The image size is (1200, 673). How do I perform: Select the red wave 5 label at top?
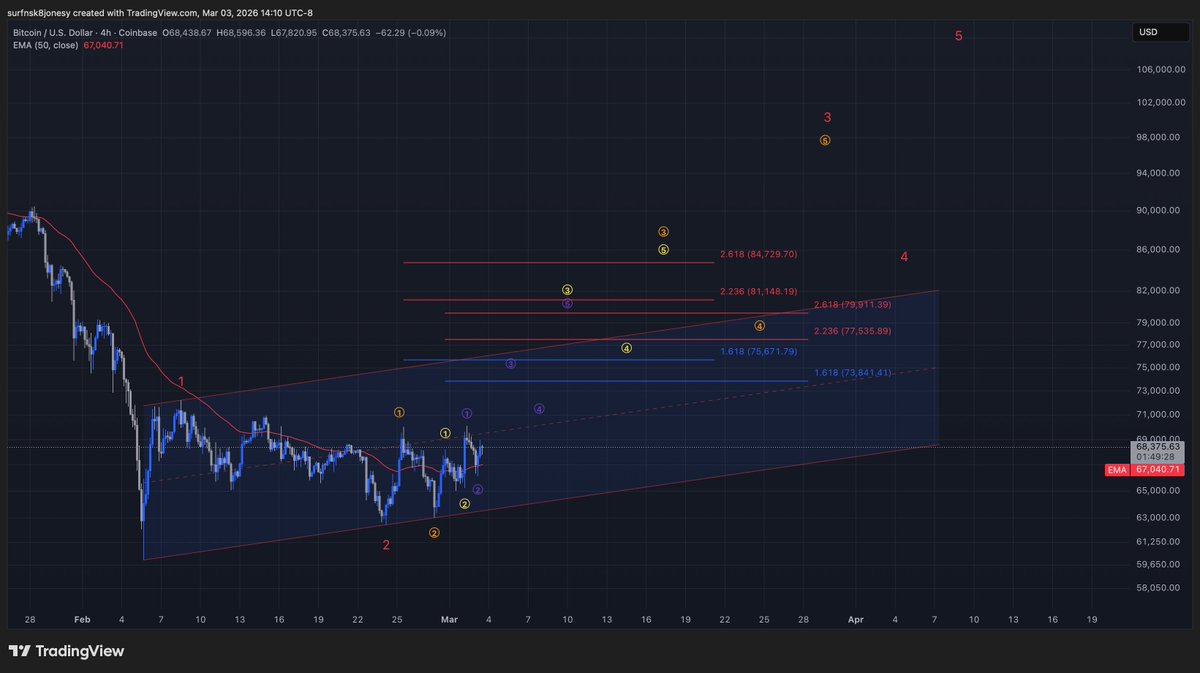(958, 36)
